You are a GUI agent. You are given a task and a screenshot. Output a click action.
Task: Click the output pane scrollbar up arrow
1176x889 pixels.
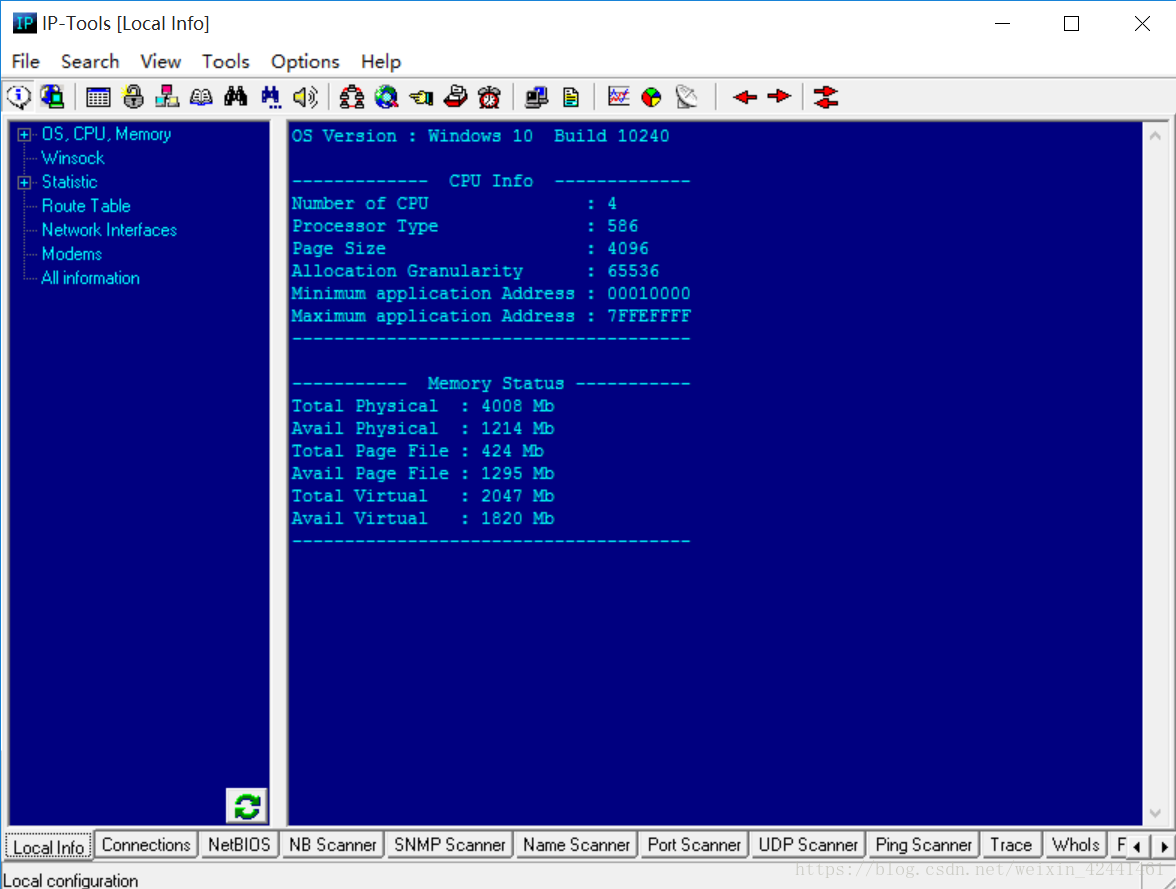(x=1155, y=136)
